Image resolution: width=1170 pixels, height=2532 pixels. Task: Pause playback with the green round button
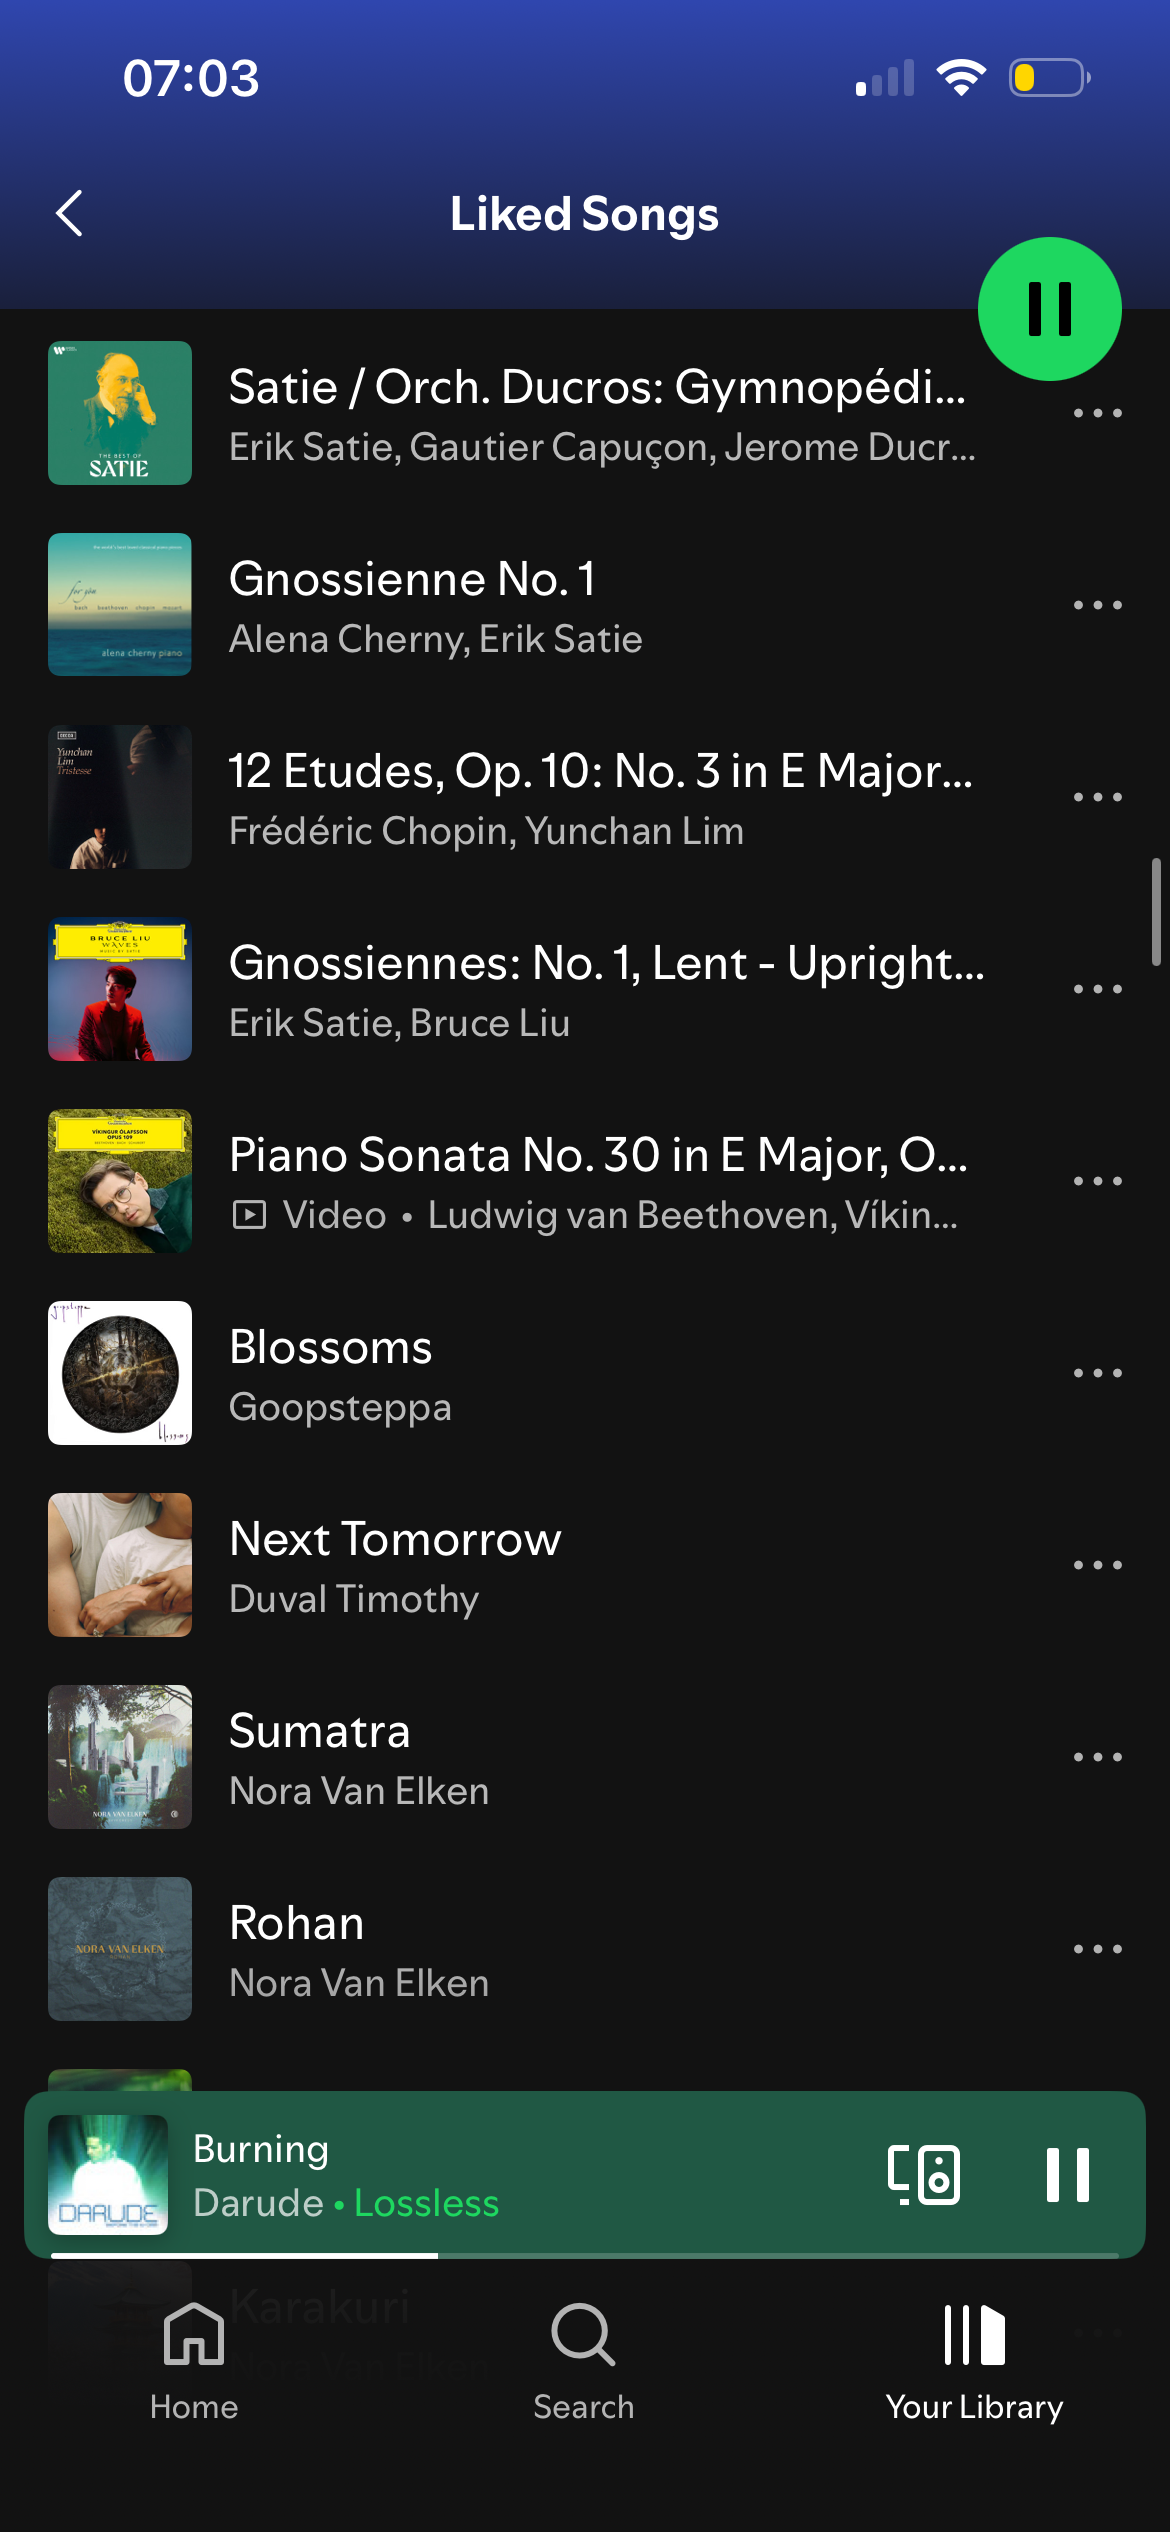(1049, 309)
